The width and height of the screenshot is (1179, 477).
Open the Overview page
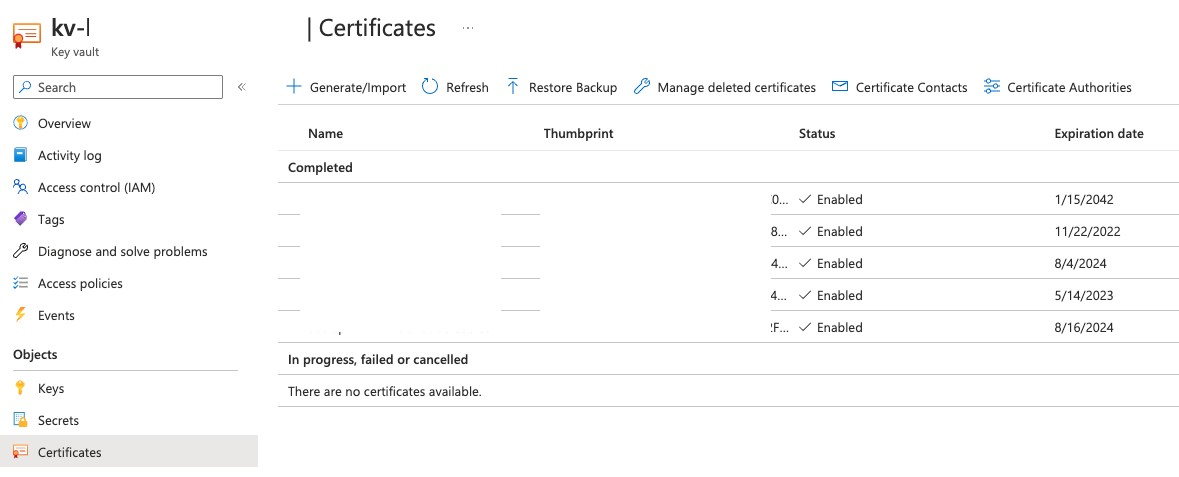[64, 123]
